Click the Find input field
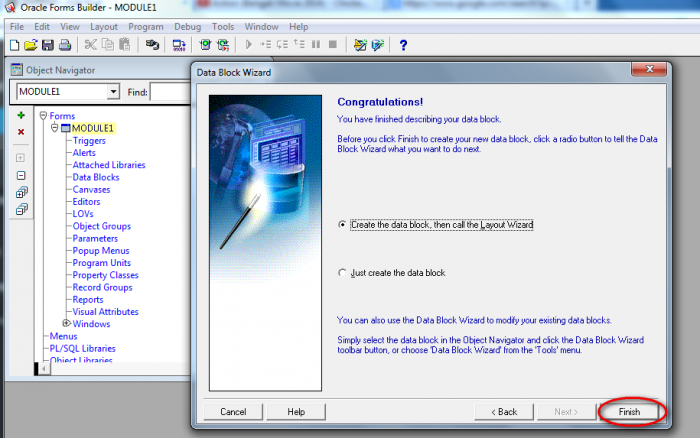Viewport: 700px width, 438px height. pyautogui.click(x=170, y=92)
